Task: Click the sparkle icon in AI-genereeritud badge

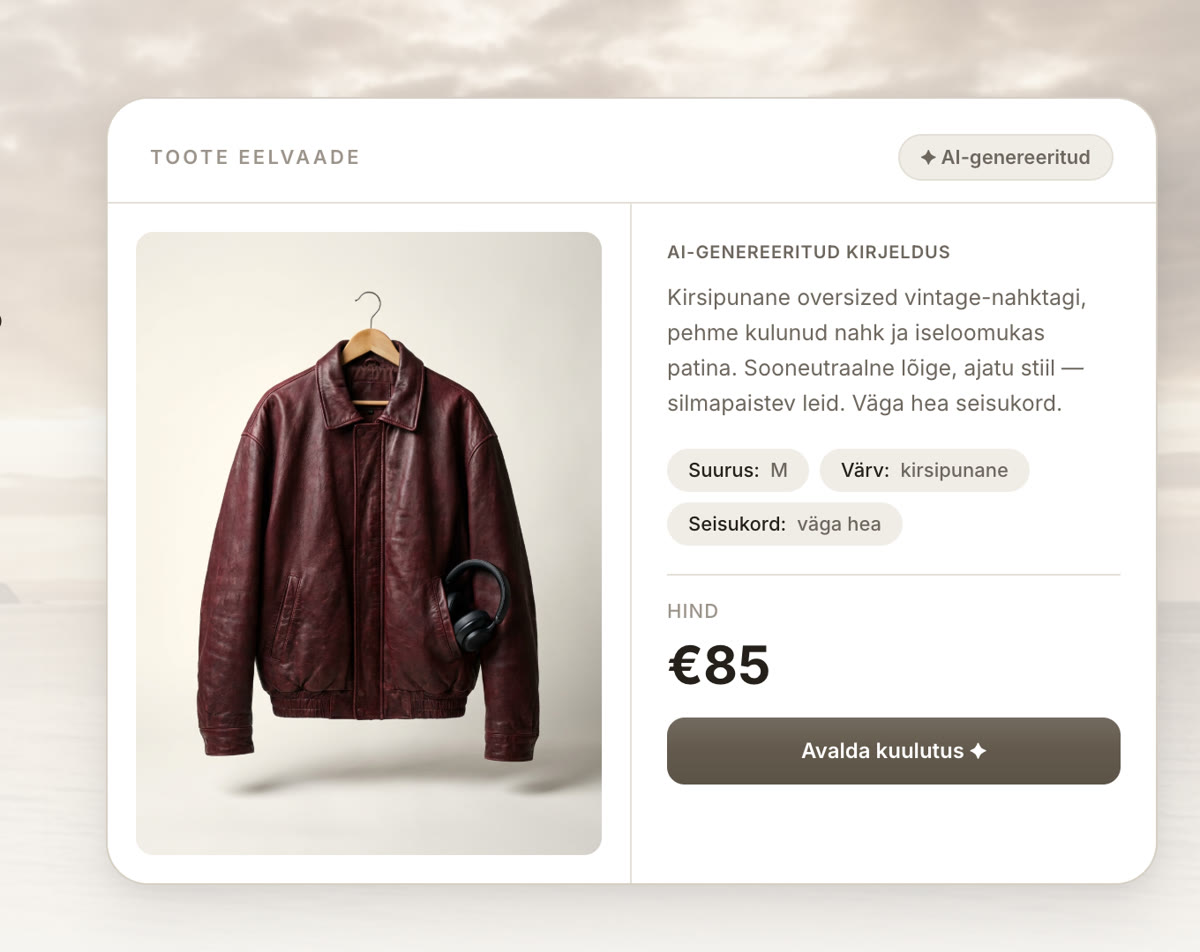Action: point(928,157)
